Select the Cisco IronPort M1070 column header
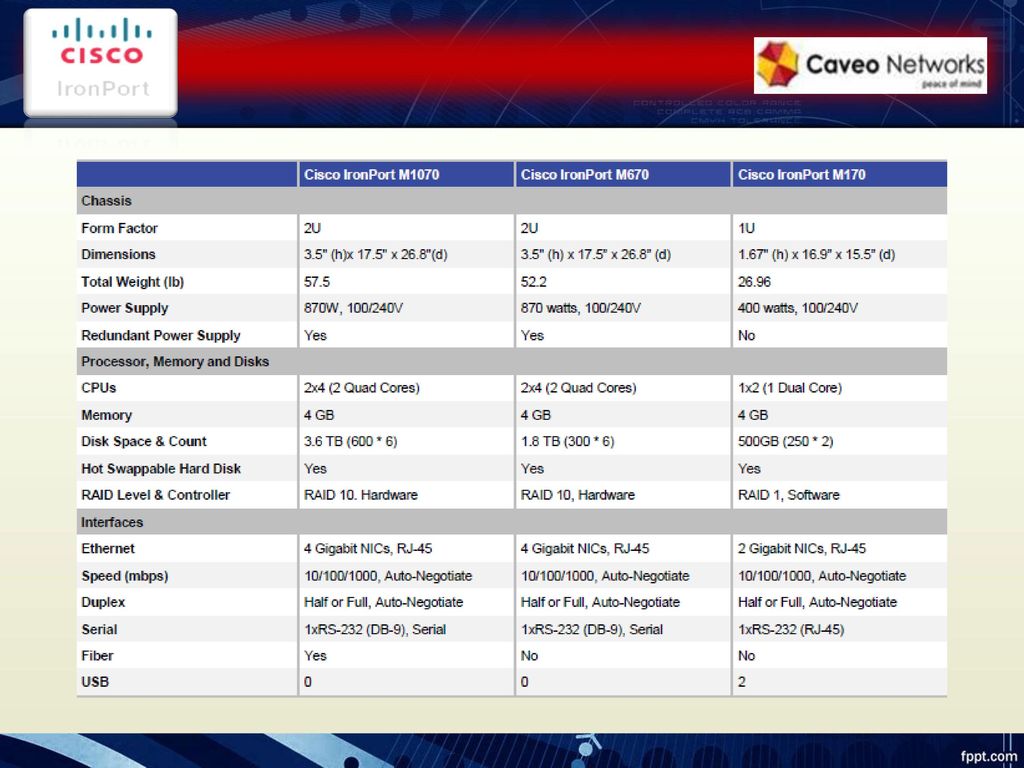This screenshot has width=1024, height=768. pos(372,174)
